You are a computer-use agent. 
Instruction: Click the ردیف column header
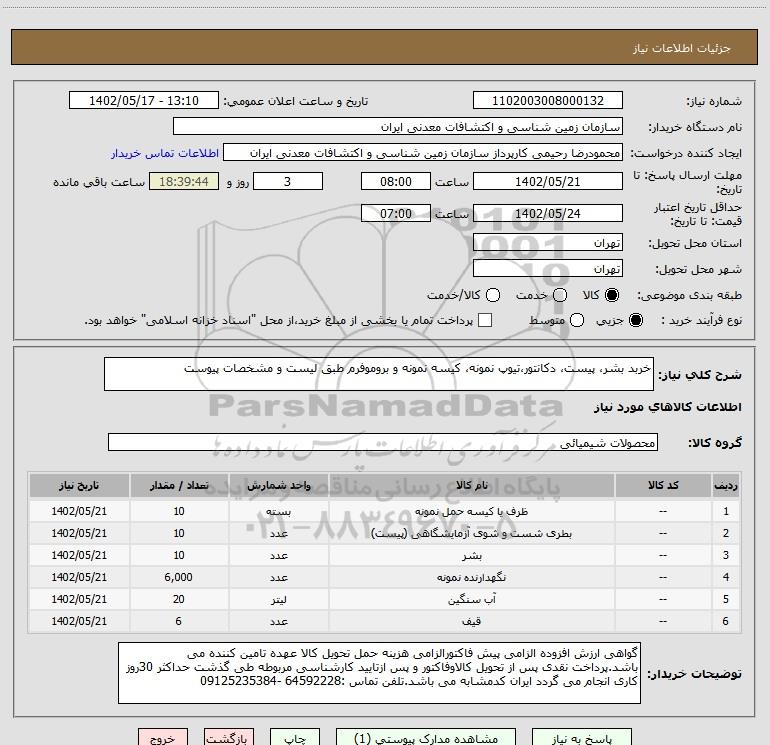(726, 485)
